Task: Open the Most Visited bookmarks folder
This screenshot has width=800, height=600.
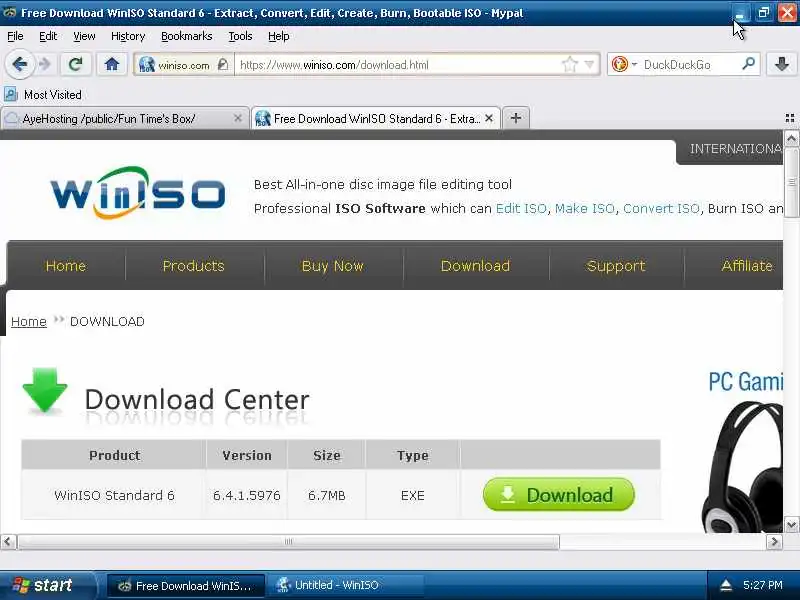Action: (43, 95)
